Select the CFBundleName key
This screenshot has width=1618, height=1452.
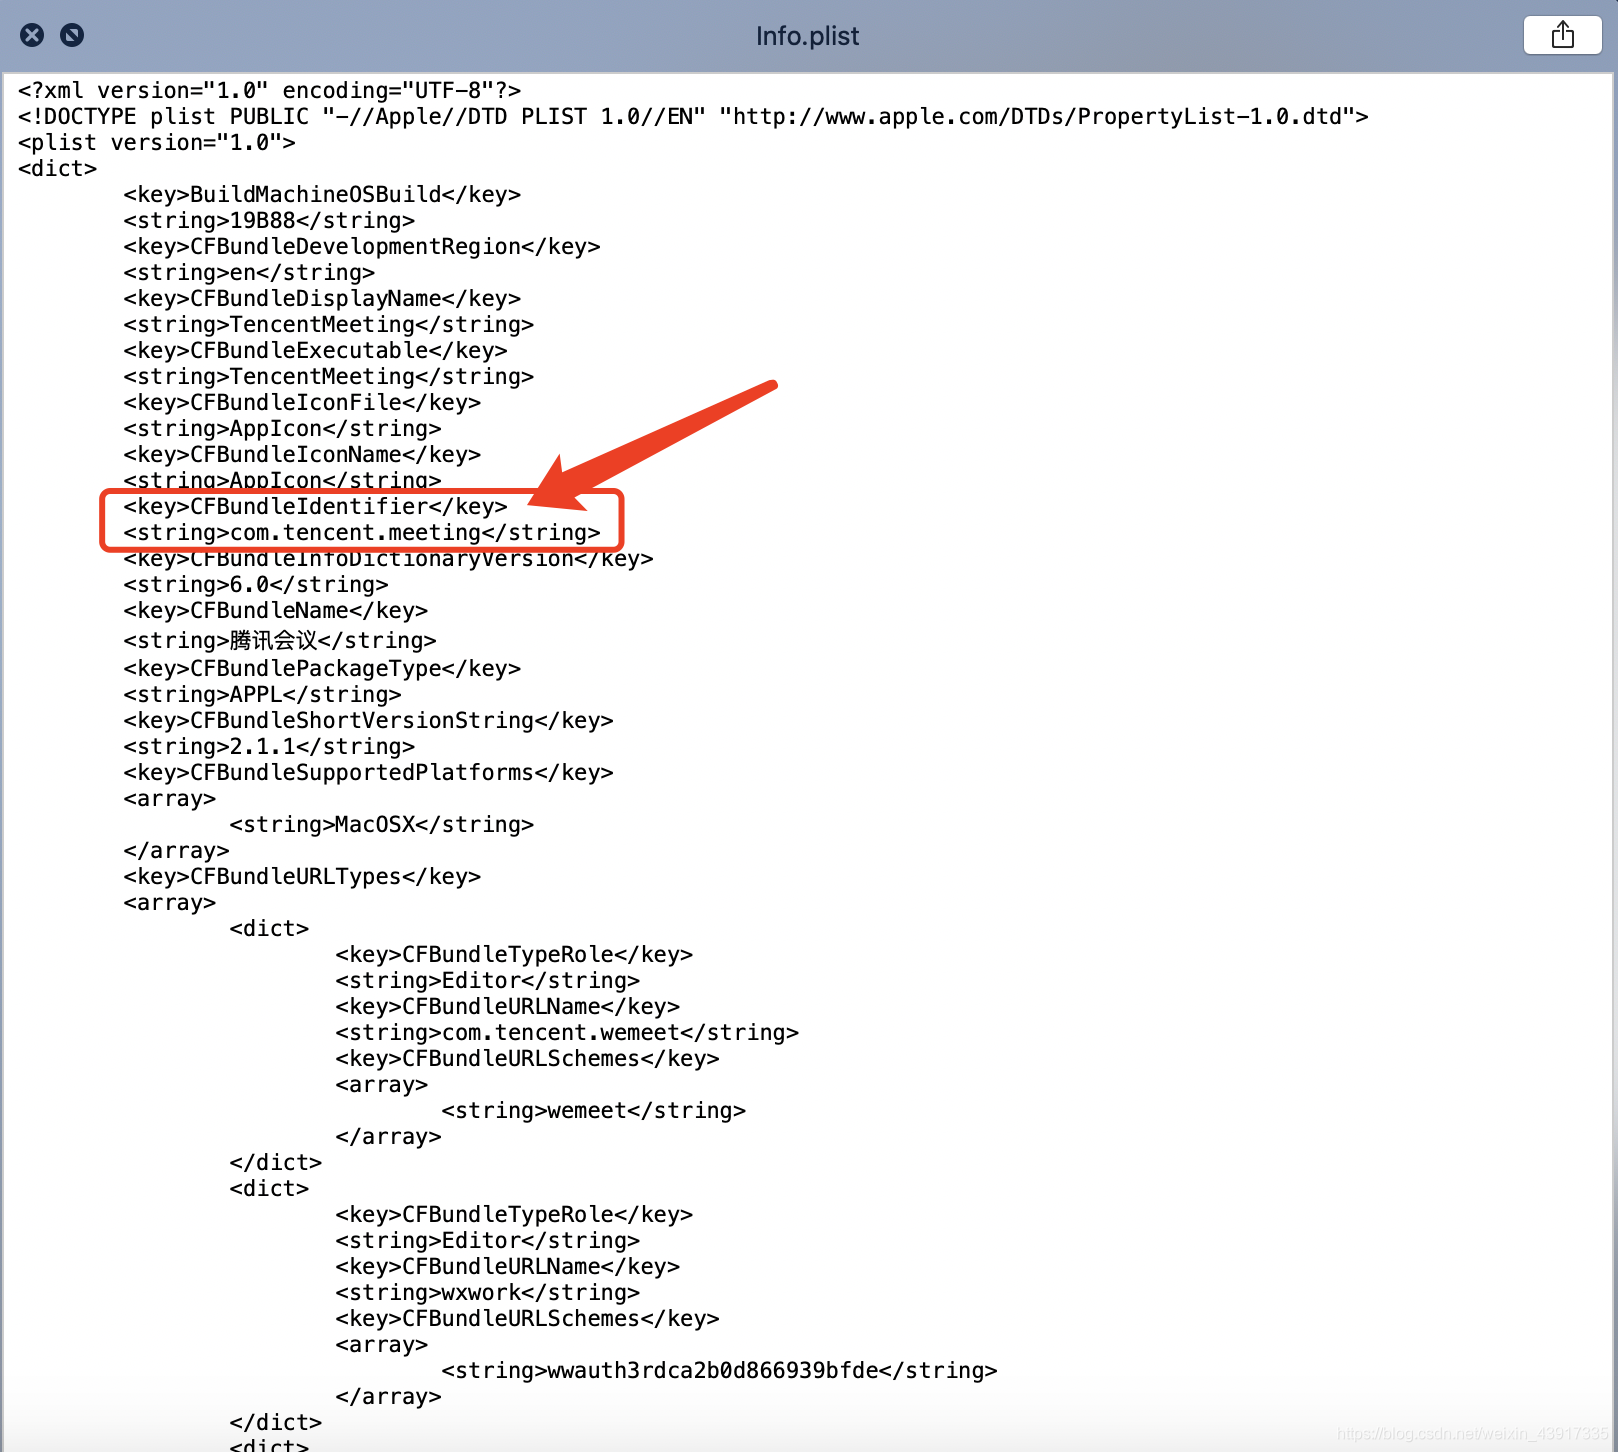pyautogui.click(x=276, y=610)
